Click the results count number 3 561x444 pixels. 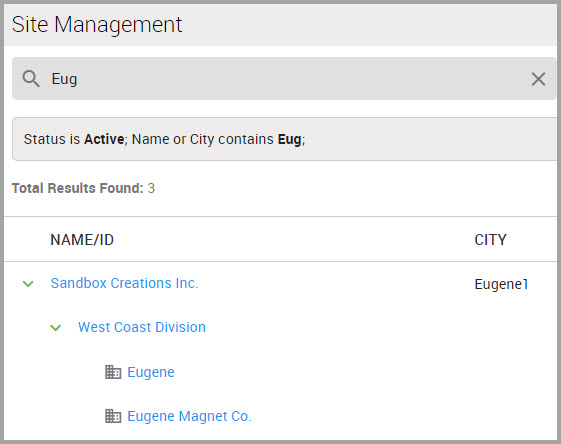151,188
